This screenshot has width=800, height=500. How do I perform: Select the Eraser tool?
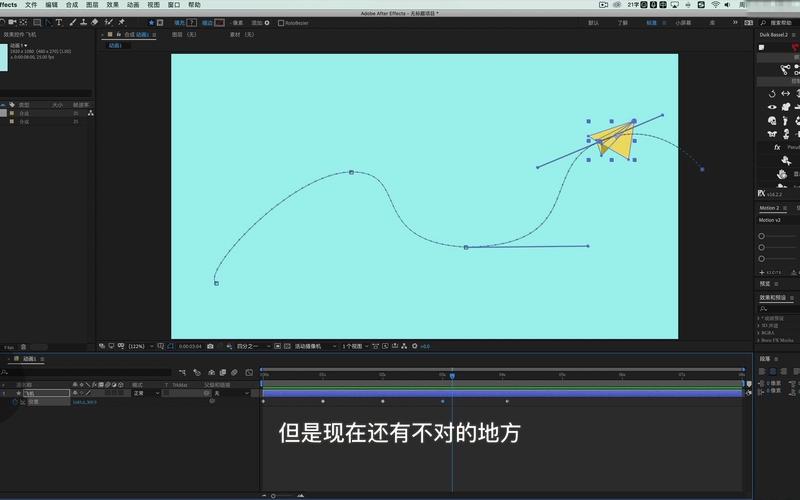coord(94,22)
